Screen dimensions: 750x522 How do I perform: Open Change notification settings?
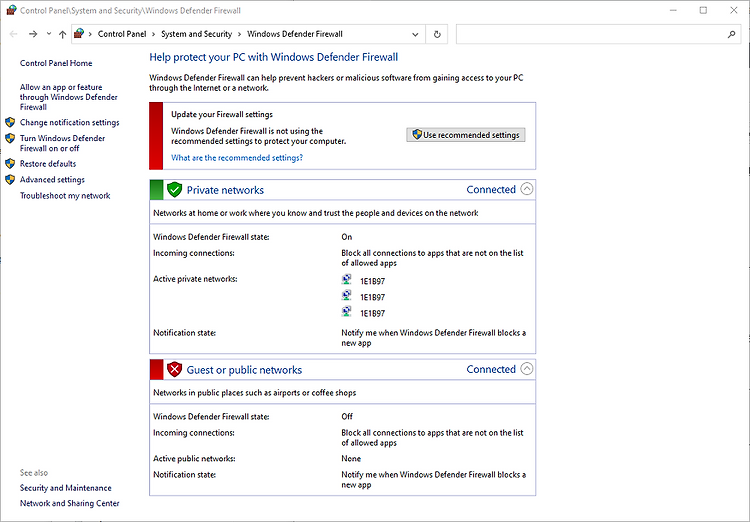tap(69, 122)
